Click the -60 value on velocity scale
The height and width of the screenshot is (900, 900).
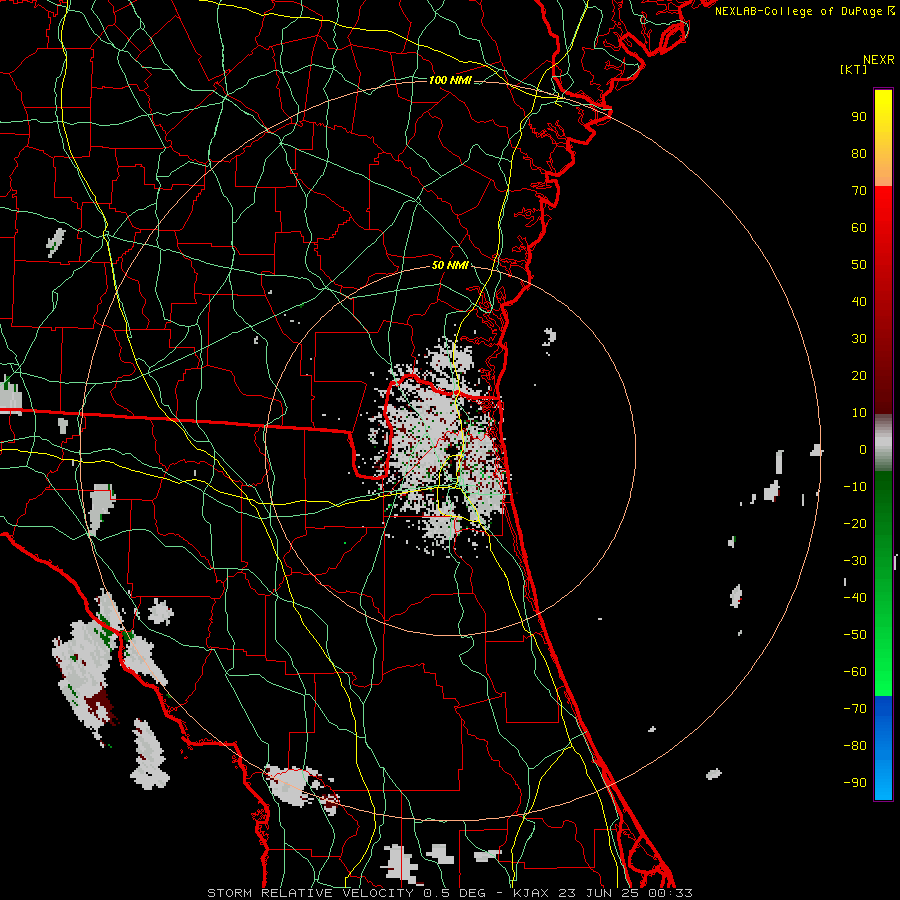(x=855, y=672)
